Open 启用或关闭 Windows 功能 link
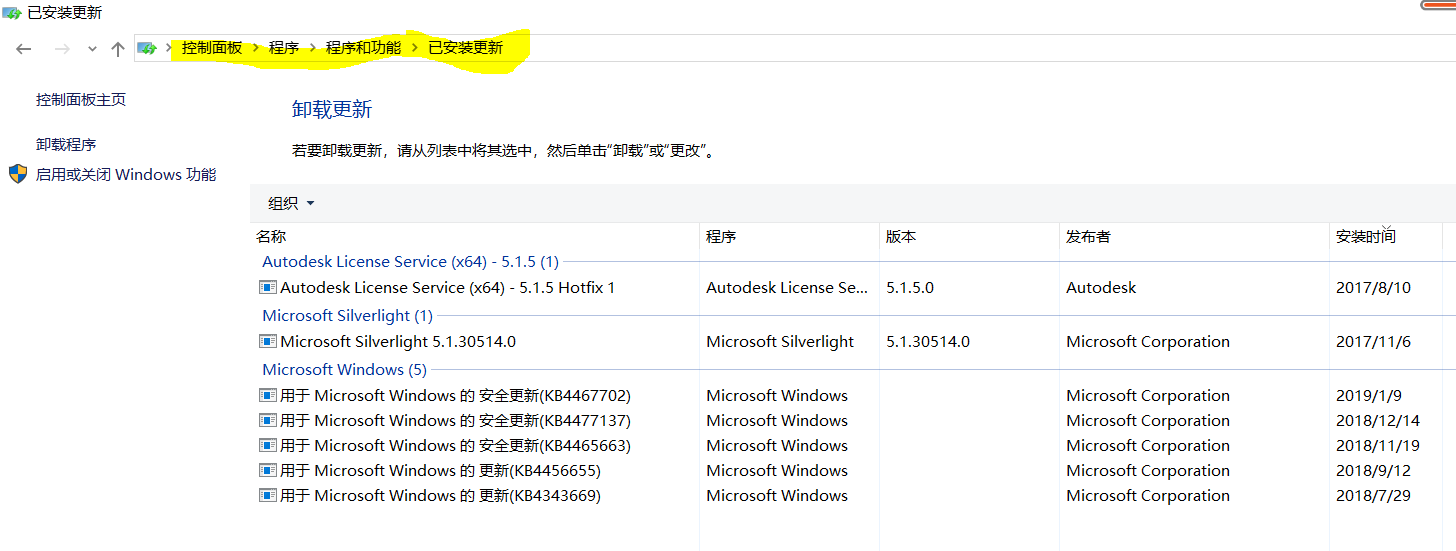1456x551 pixels. click(126, 175)
